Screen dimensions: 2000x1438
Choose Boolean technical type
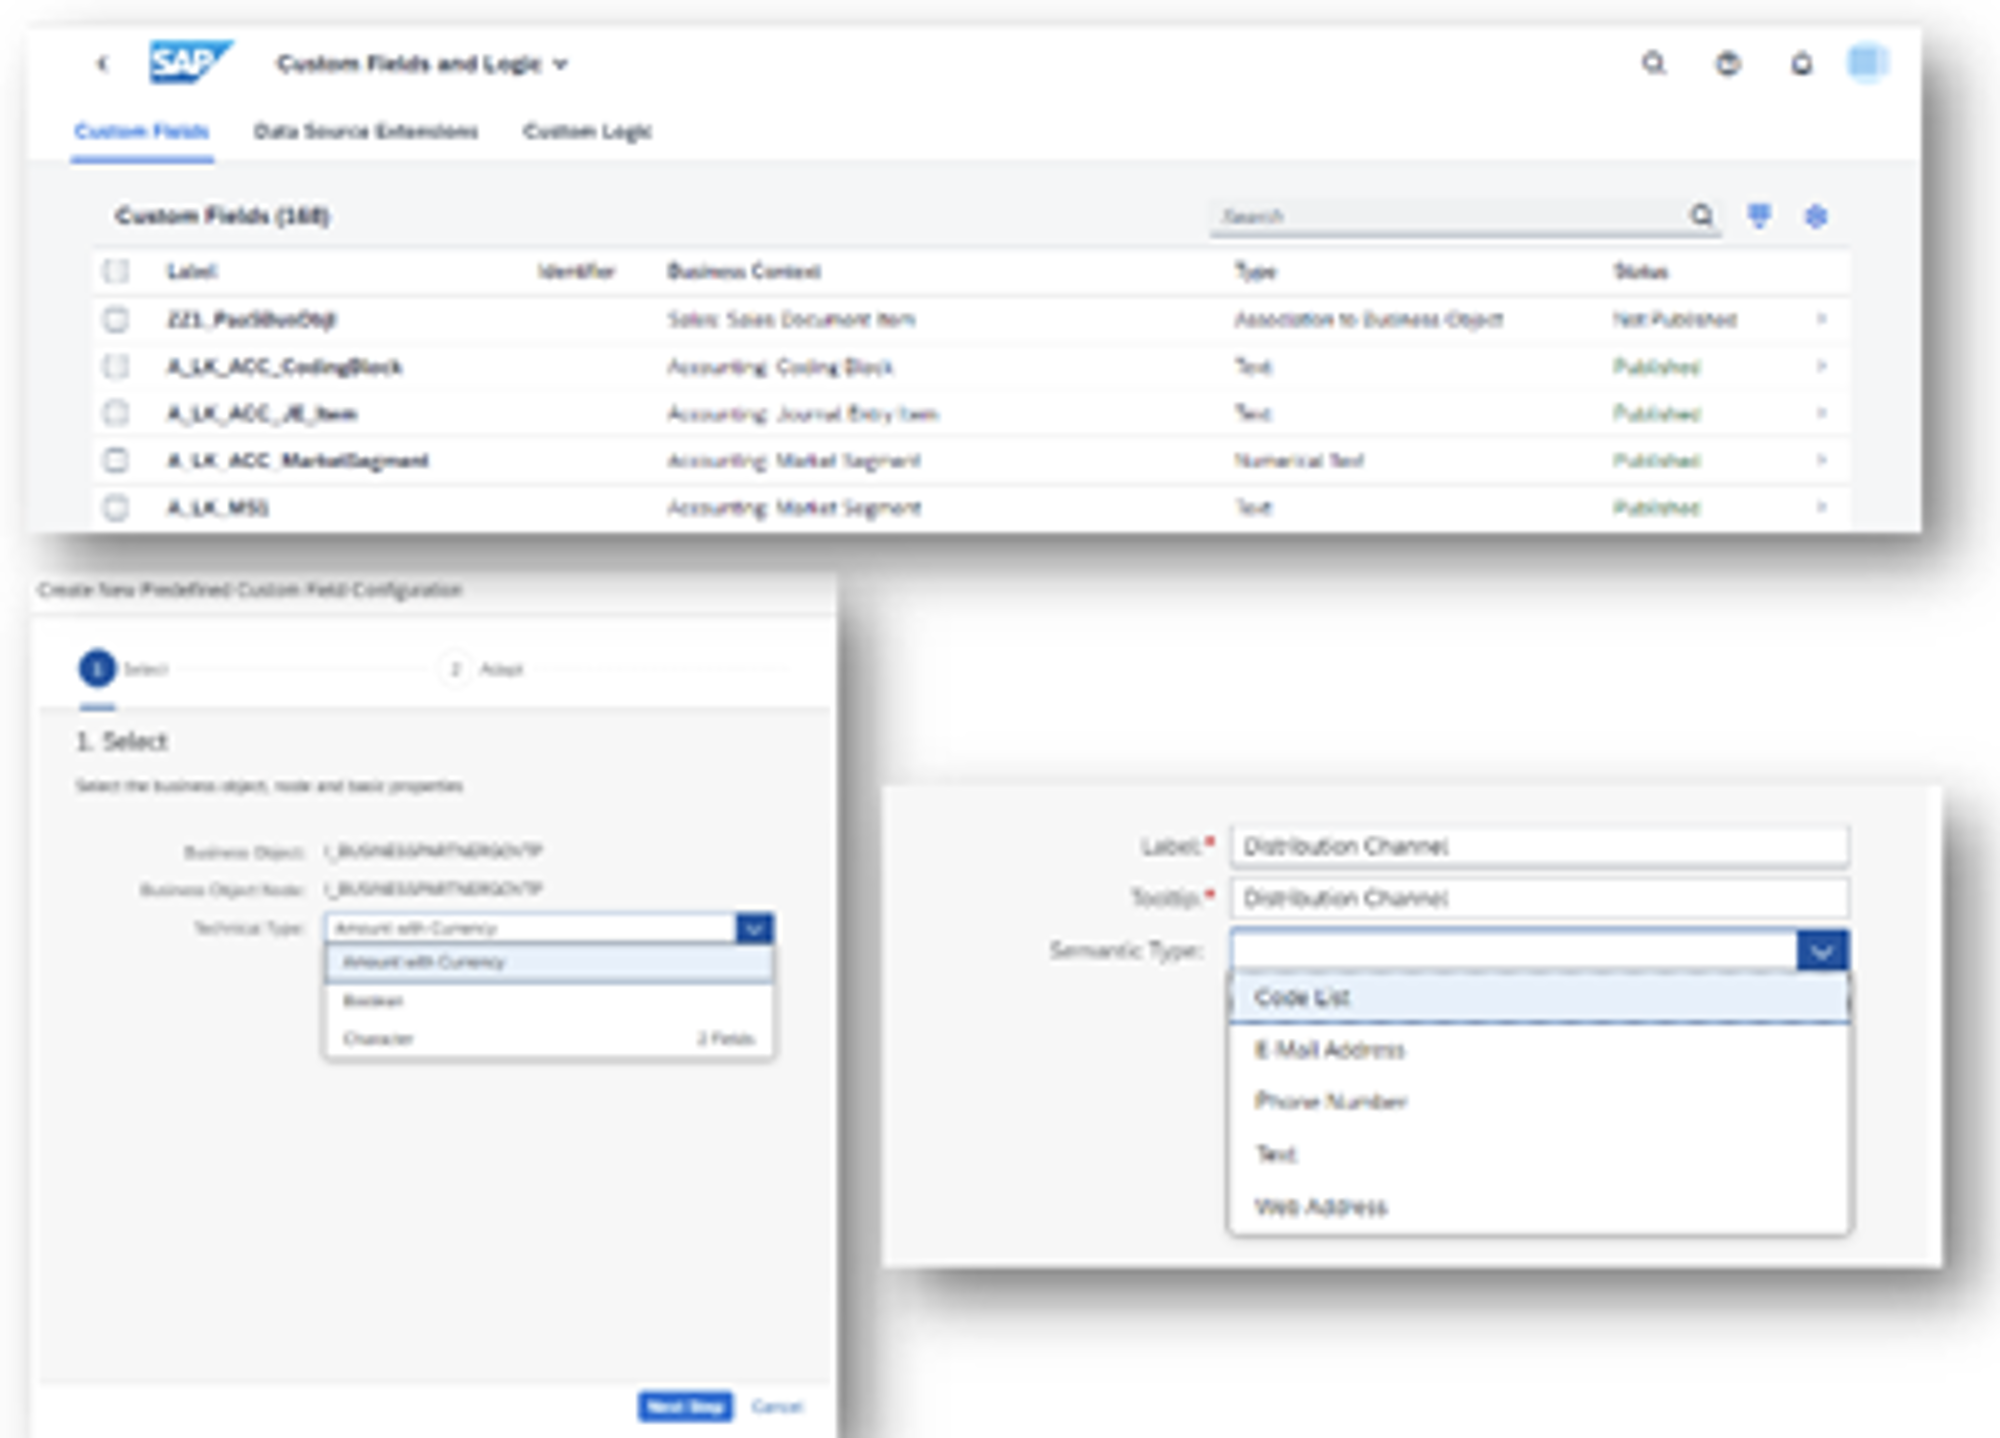(x=548, y=1001)
